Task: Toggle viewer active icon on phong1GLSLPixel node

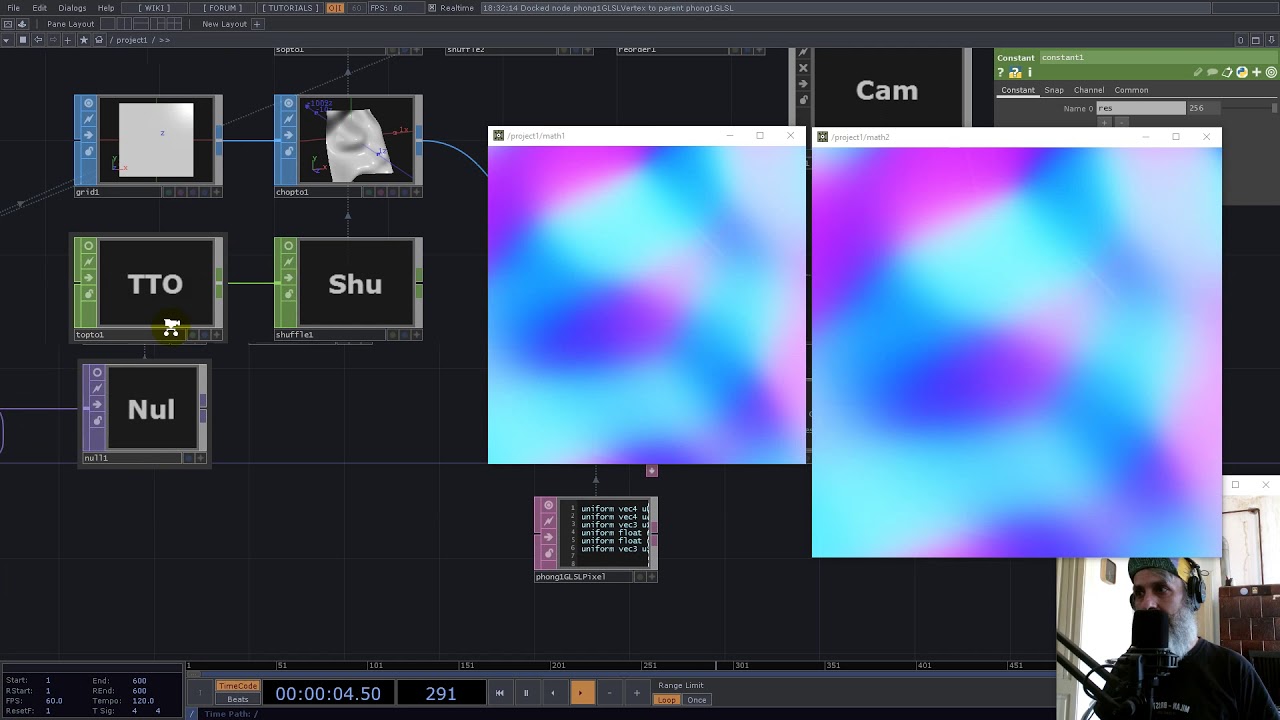Action: [x=548, y=506]
